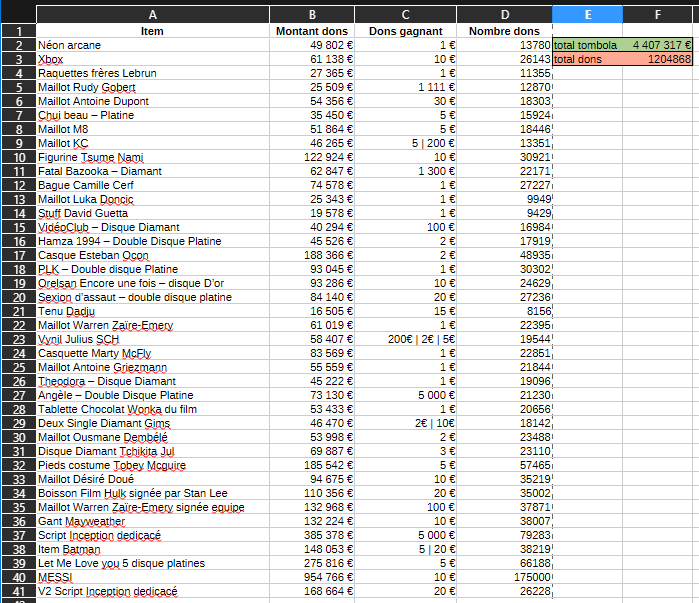Click 'VidéoClub – Disque Diamant' cell
Screen dimensions: 699x603
click(152, 227)
